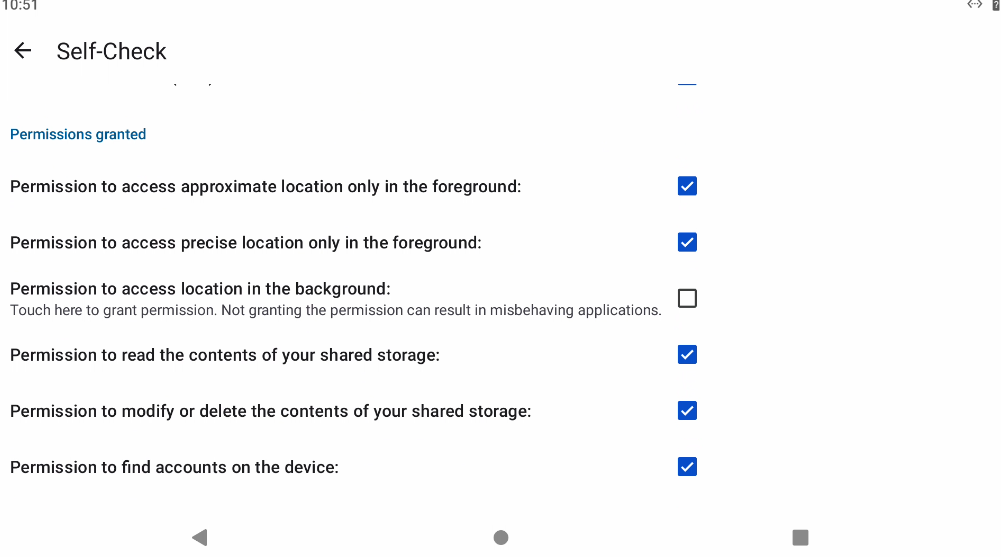Select 'Permission to access approximate location' label

click(265, 187)
